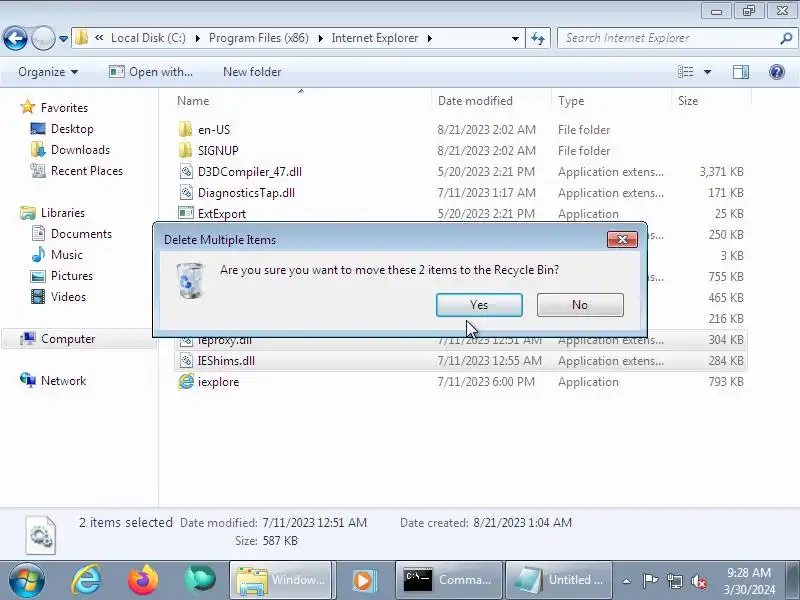
Task: Show hidden tray icons arrow
Action: point(627,581)
